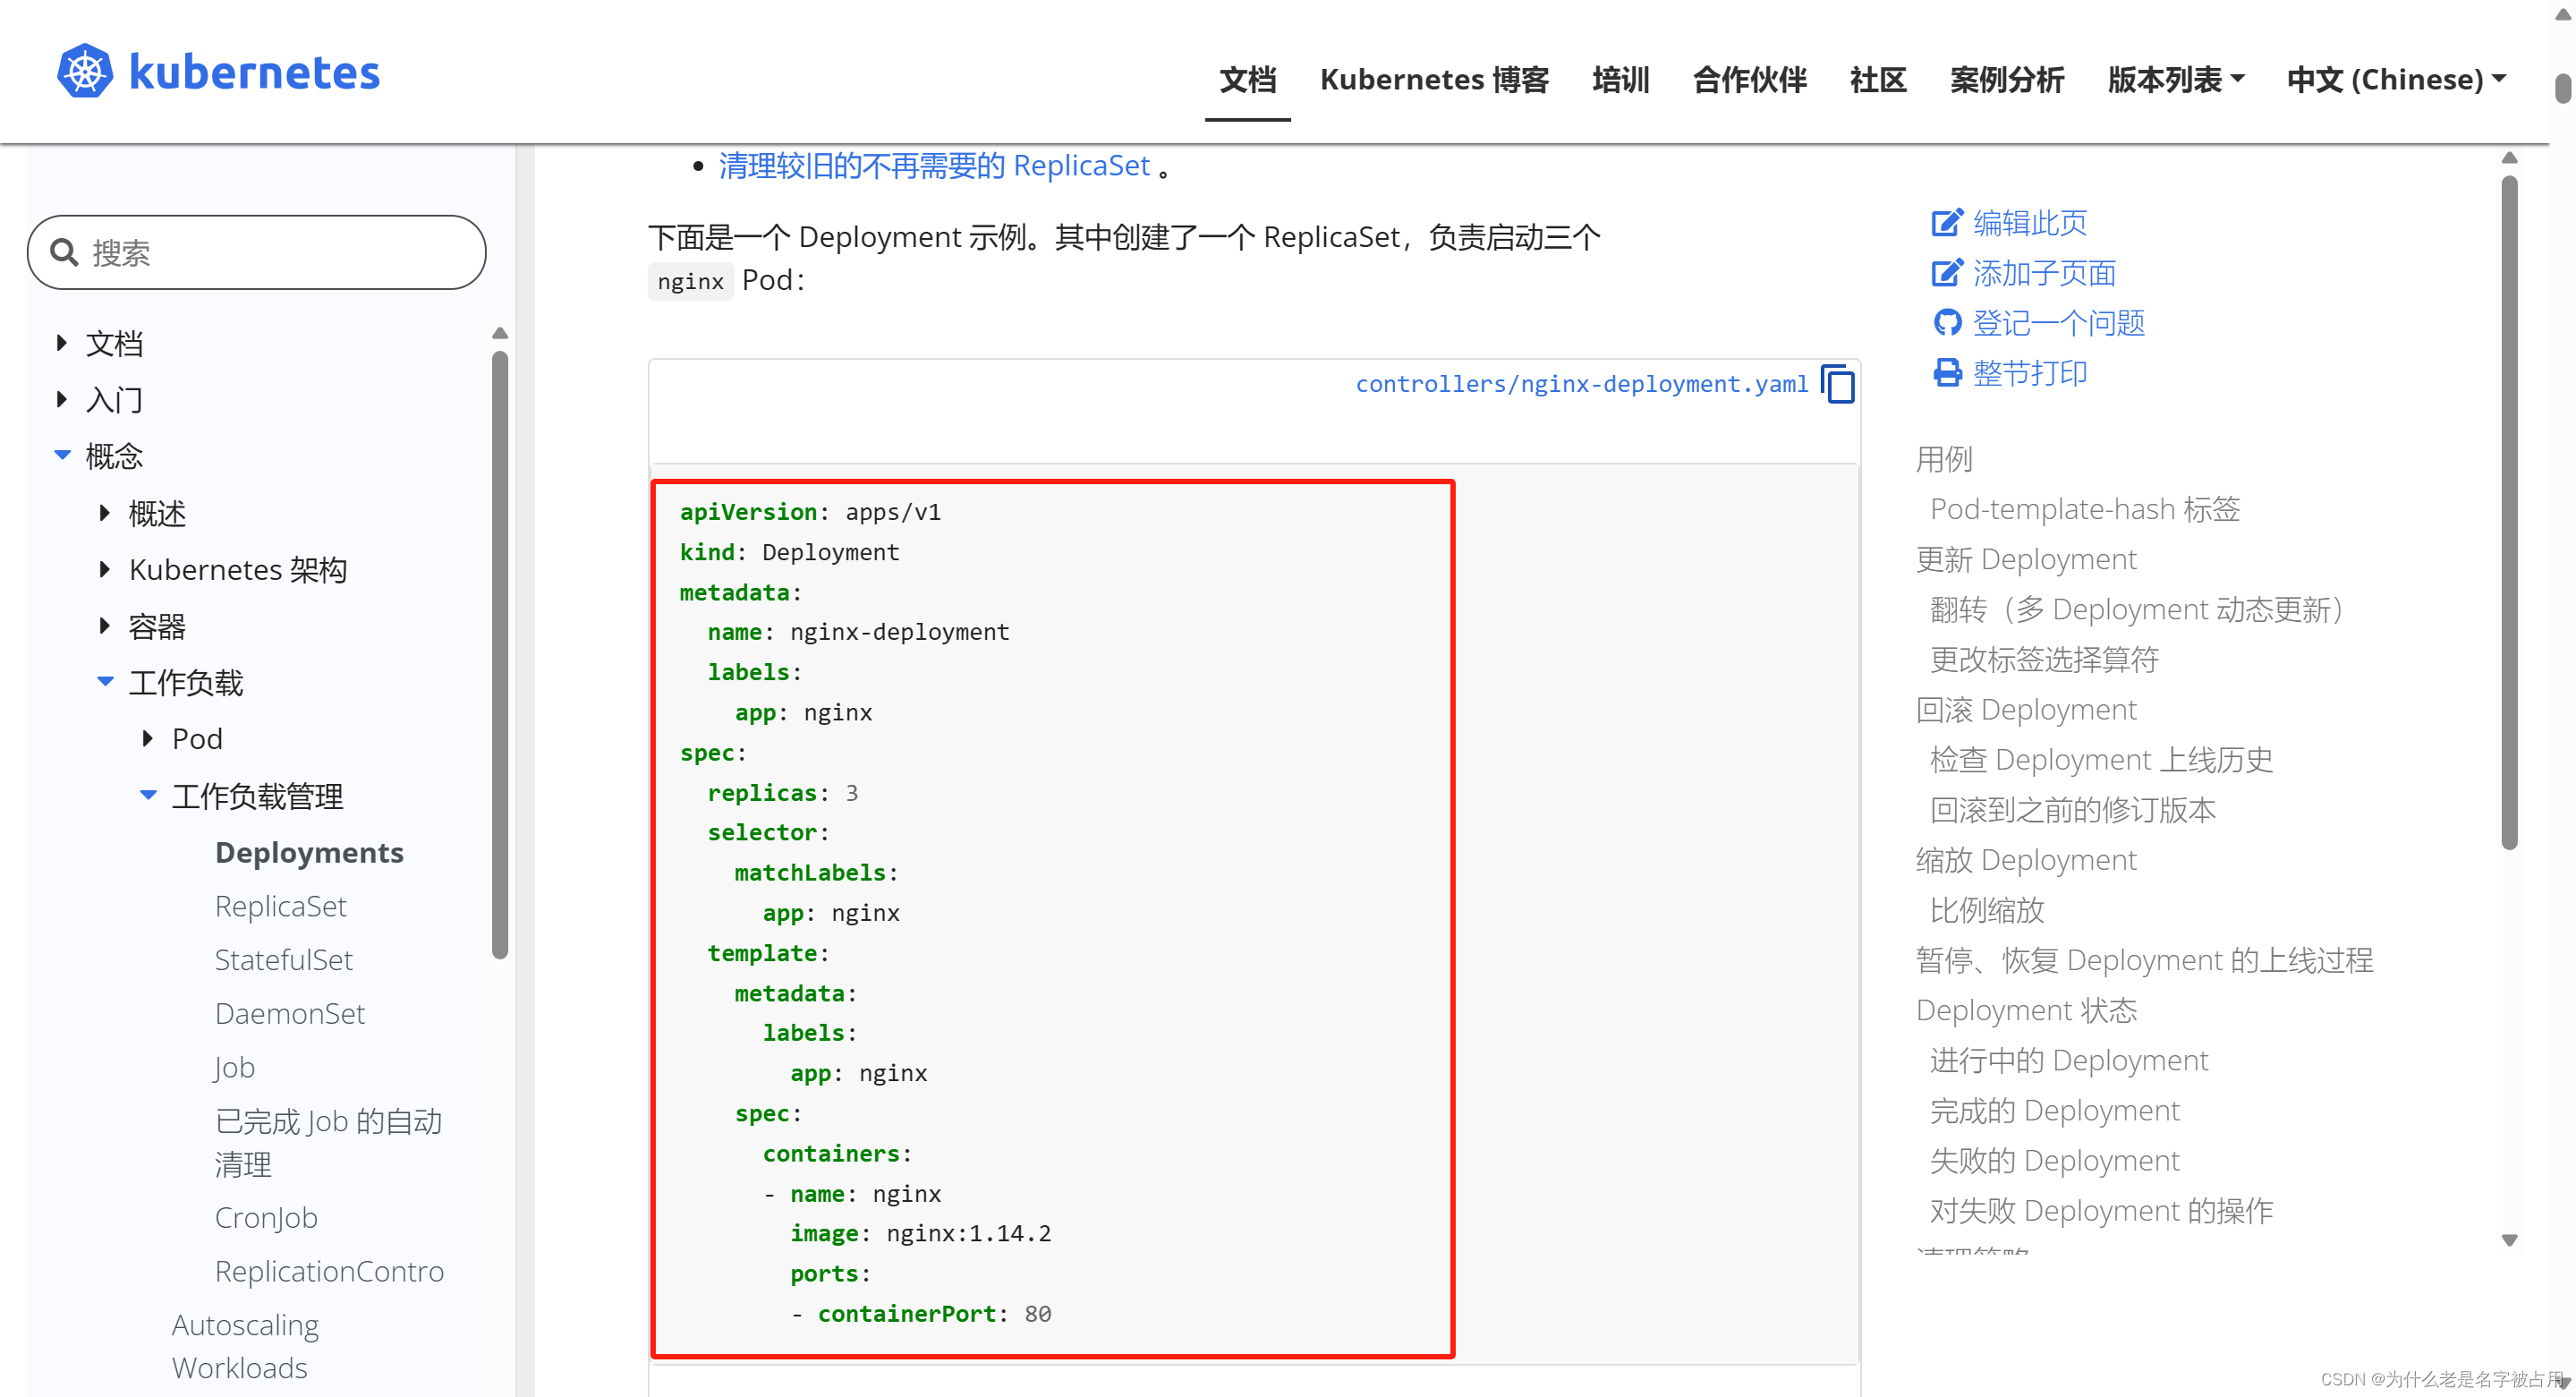Jump to 完成的 Deployment section
This screenshot has height=1397, width=2576.
[2054, 1110]
